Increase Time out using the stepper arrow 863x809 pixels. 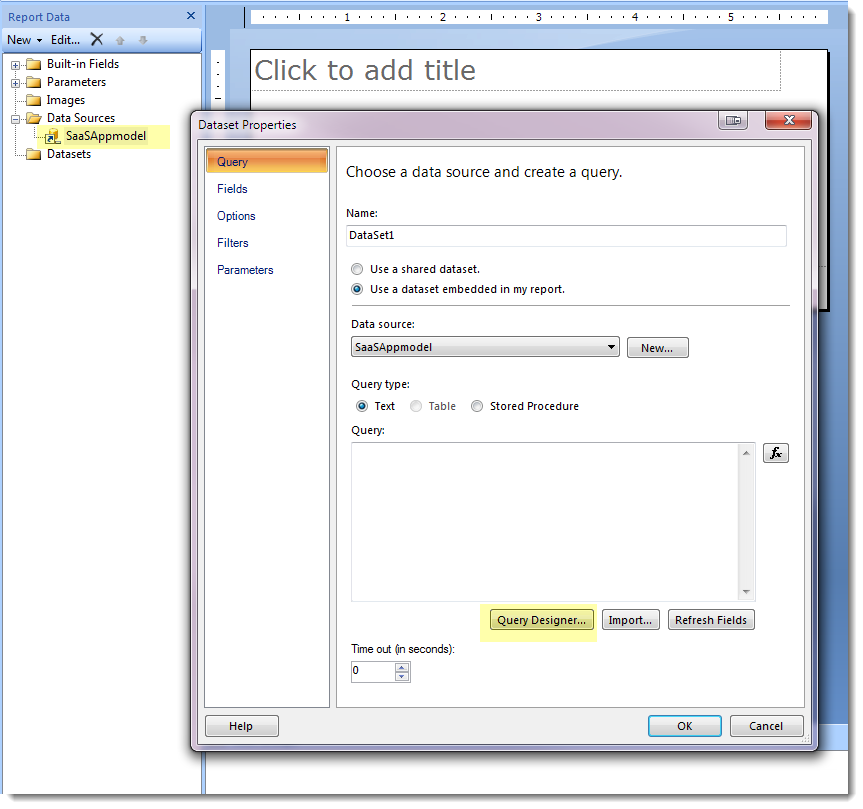[x=402, y=667]
